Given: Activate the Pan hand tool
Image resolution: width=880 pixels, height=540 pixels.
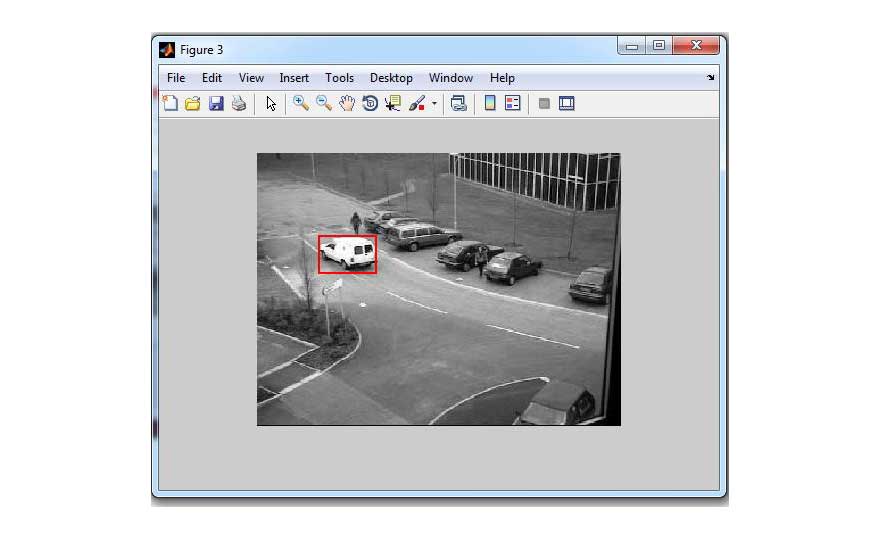Looking at the screenshot, I should click(347, 103).
